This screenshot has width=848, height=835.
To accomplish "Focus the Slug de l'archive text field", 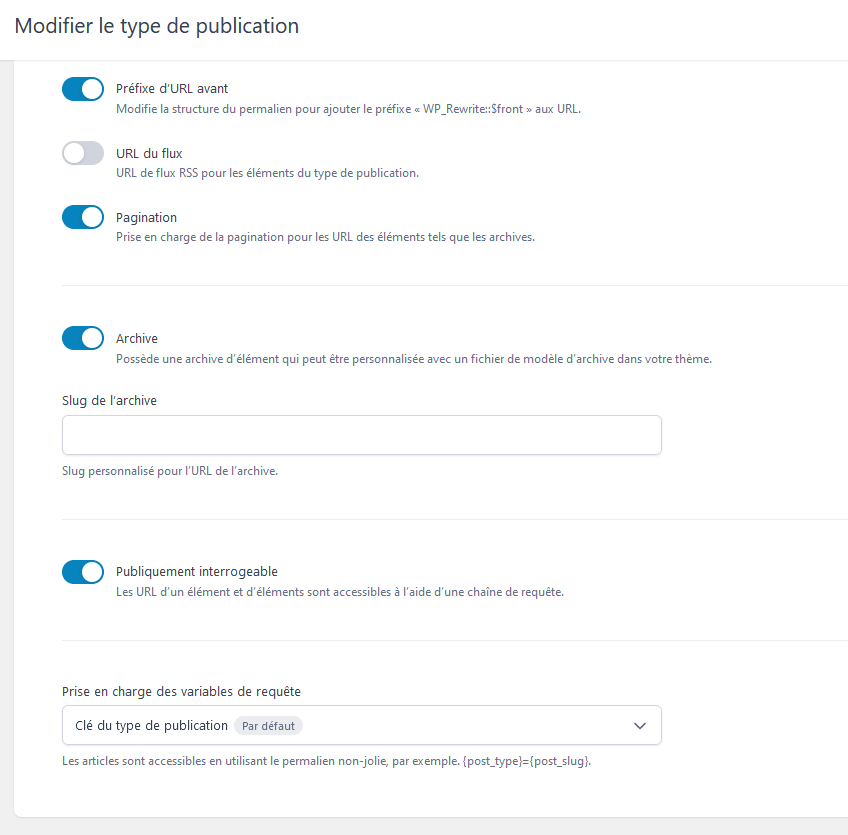I will pos(362,435).
